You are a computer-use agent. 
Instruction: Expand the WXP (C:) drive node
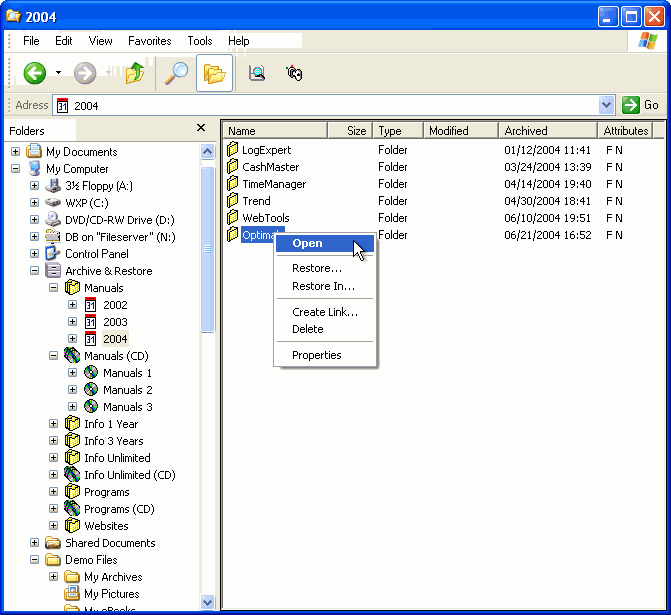[35, 202]
